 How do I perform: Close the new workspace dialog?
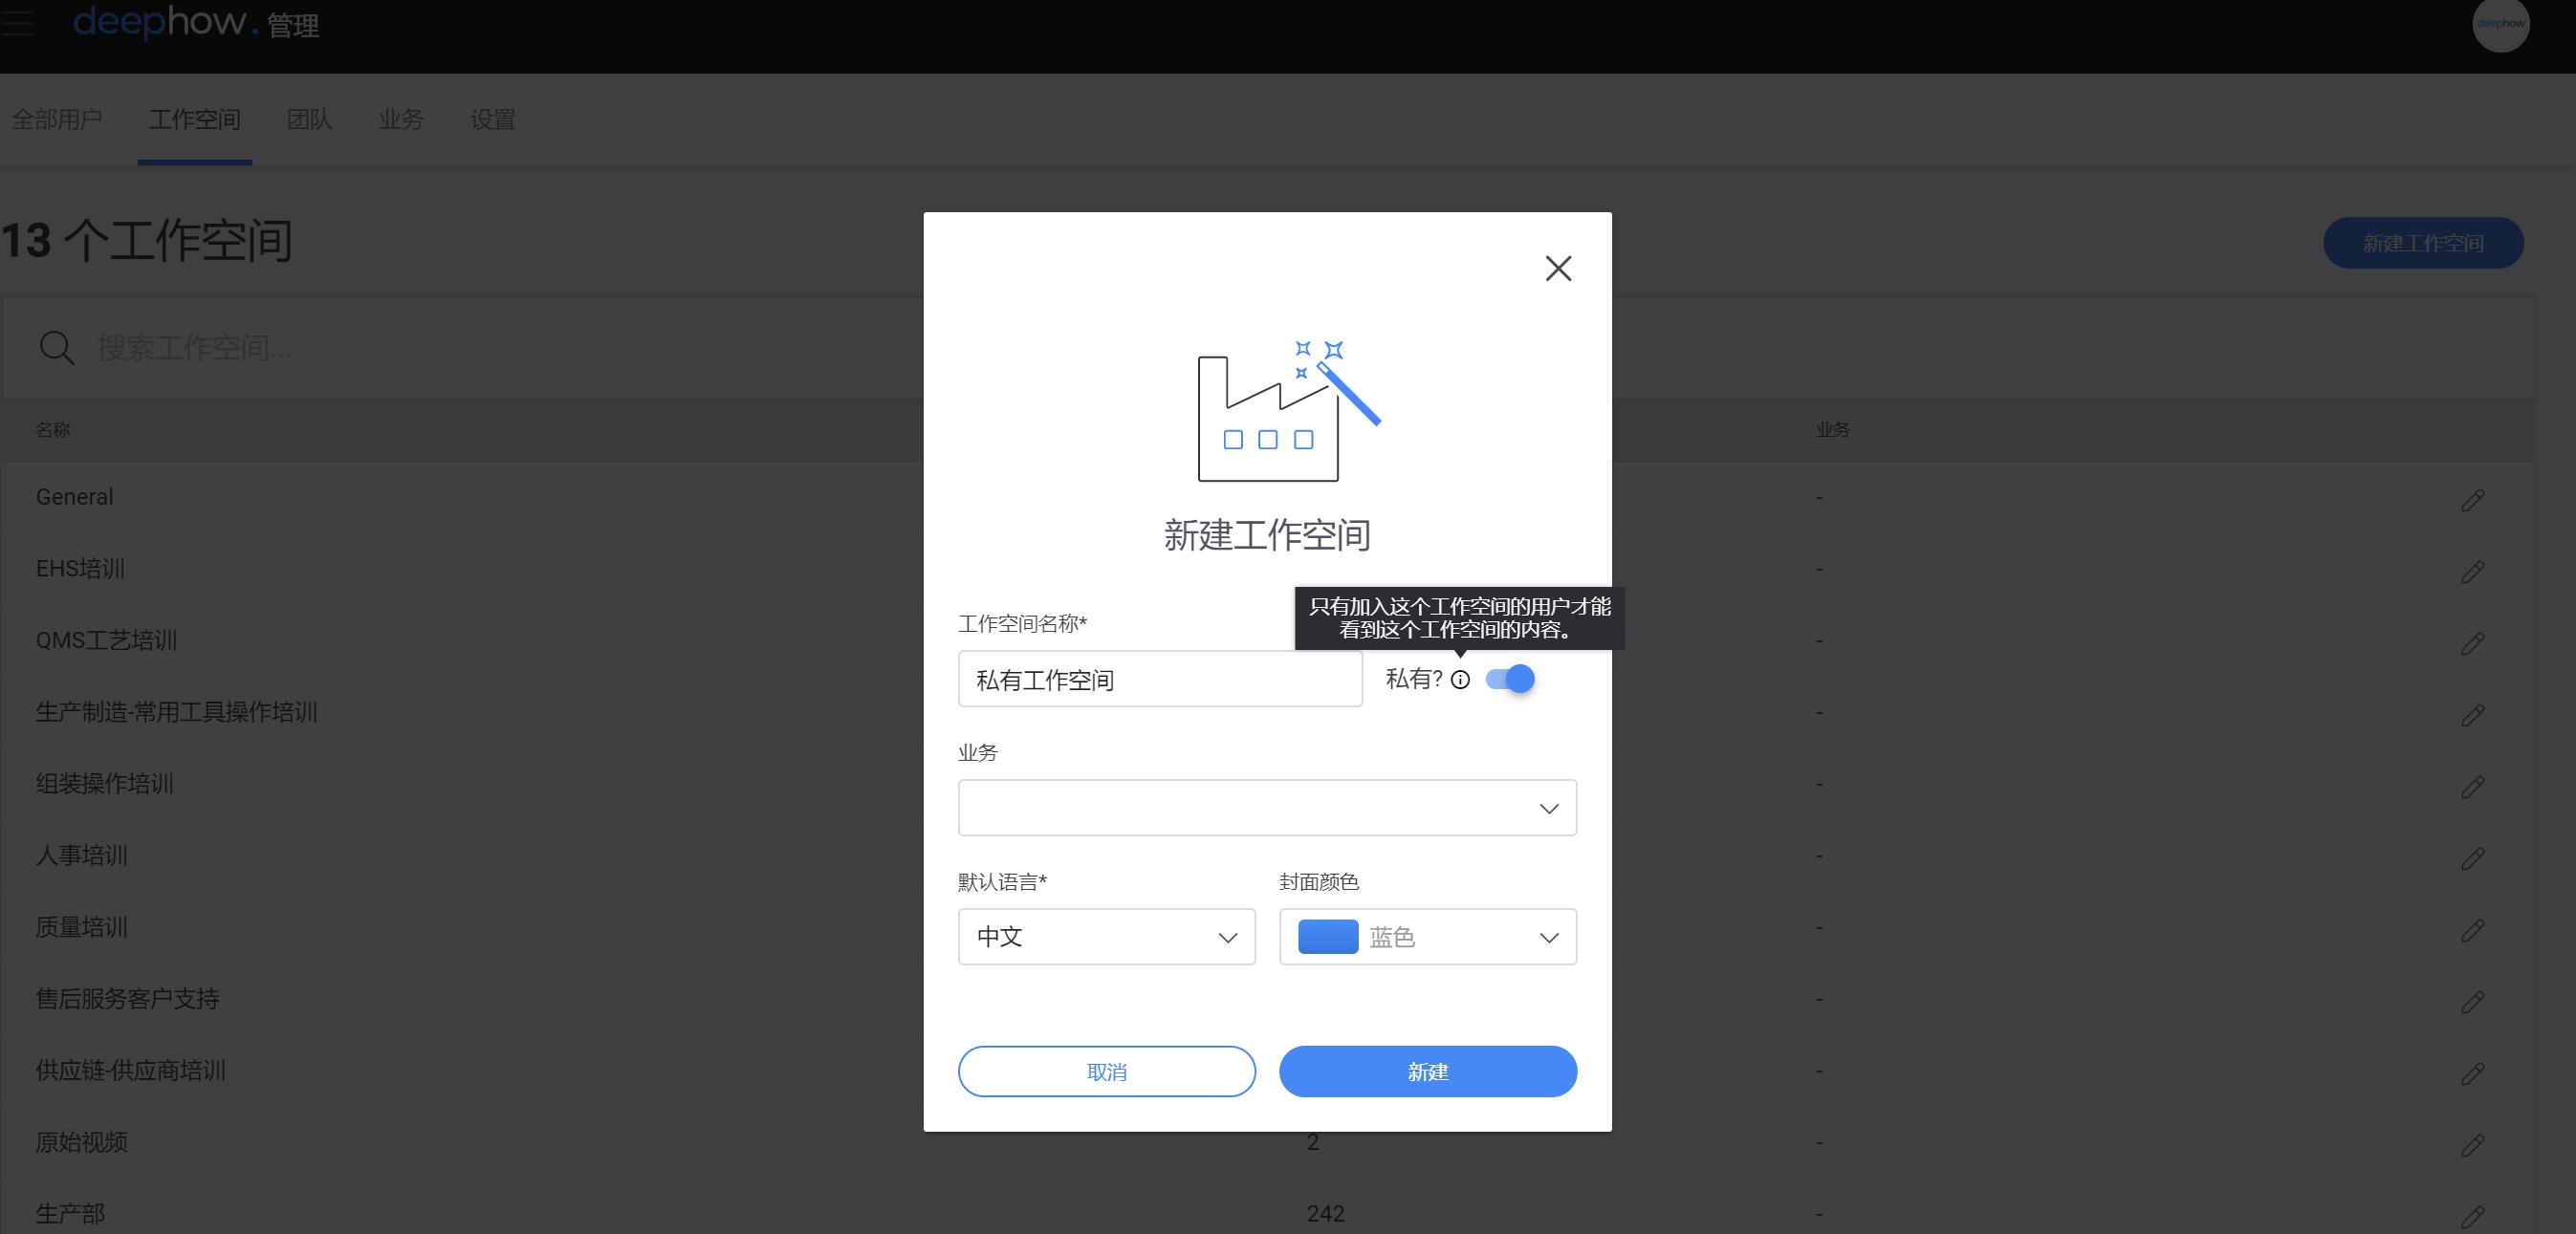tap(1558, 268)
